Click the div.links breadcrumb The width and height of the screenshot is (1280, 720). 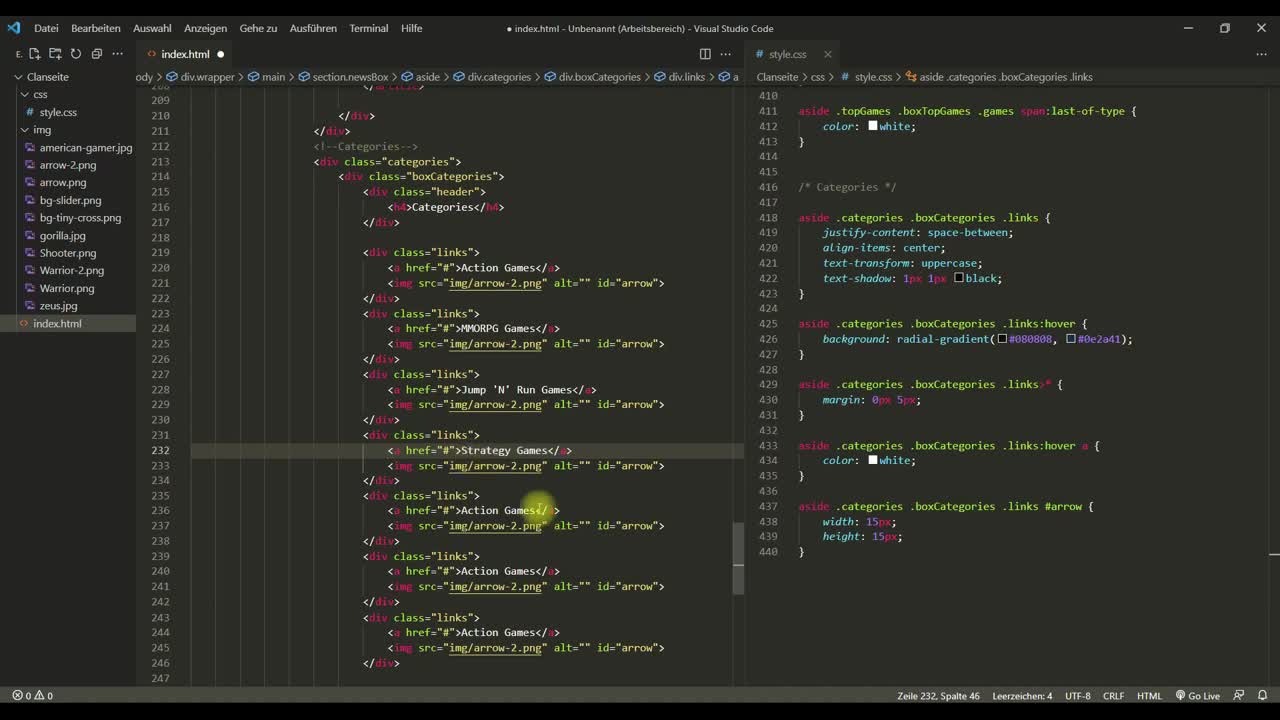coord(686,77)
